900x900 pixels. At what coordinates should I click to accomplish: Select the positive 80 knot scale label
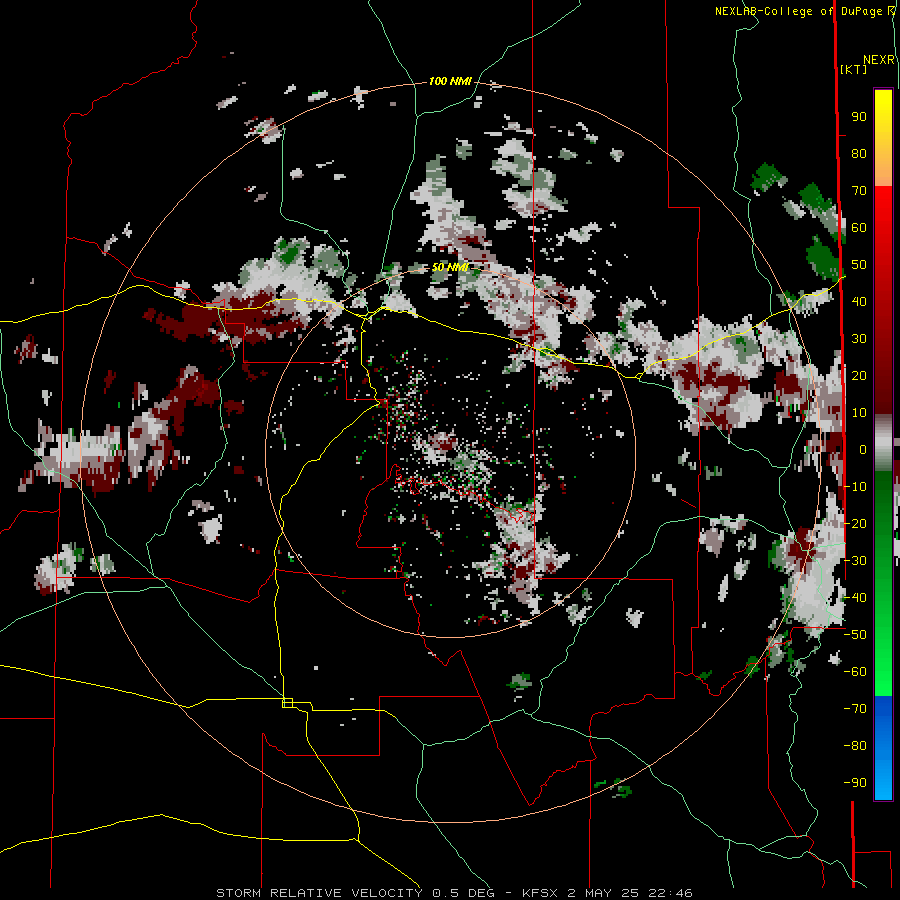(859, 154)
